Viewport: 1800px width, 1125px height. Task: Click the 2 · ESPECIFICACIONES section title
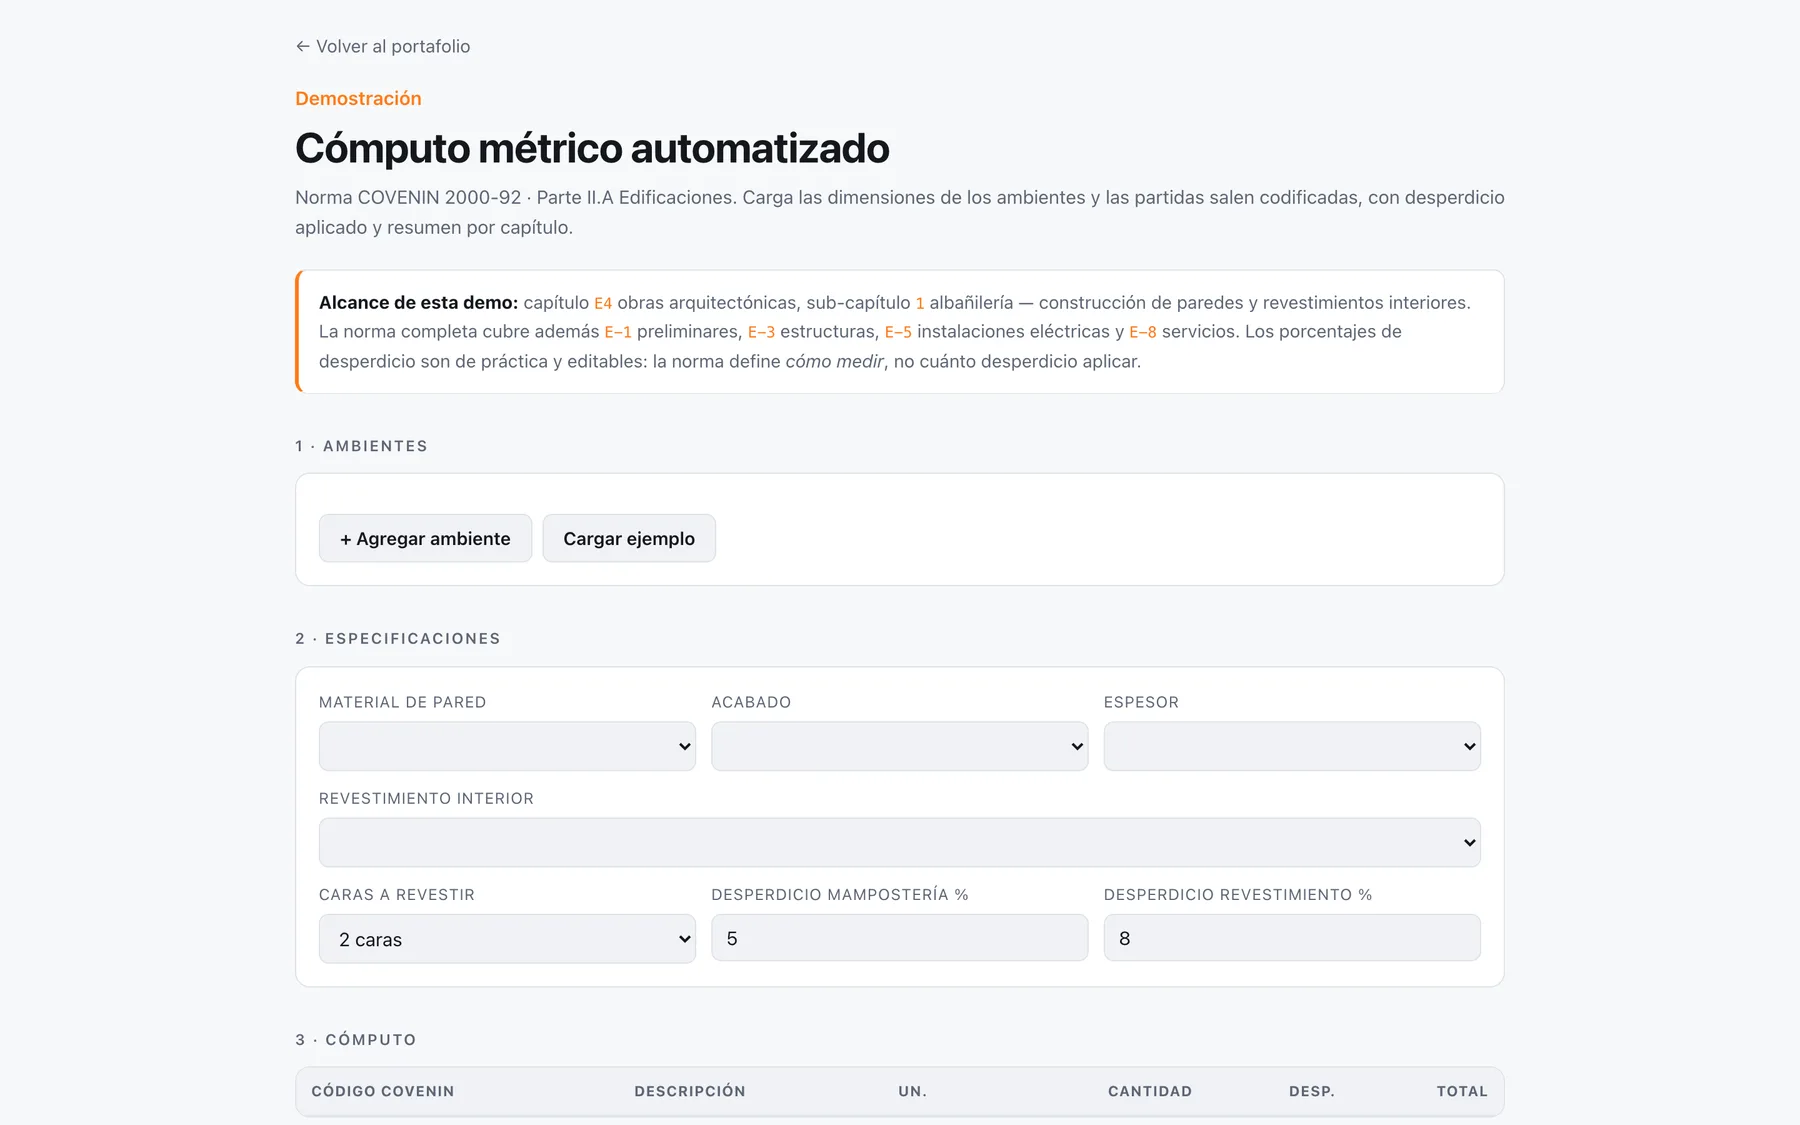[x=398, y=638]
